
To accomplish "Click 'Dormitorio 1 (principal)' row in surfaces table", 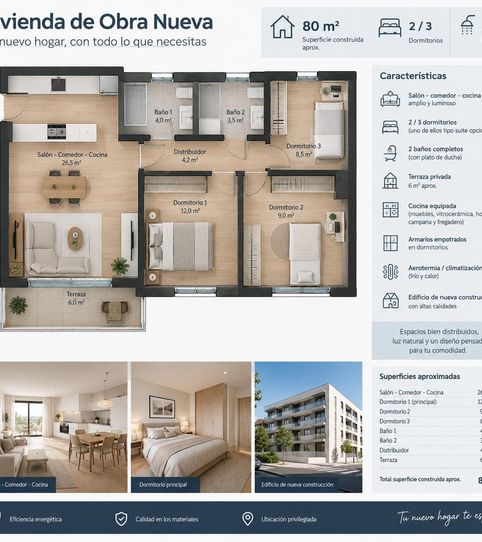I will (x=430, y=402).
